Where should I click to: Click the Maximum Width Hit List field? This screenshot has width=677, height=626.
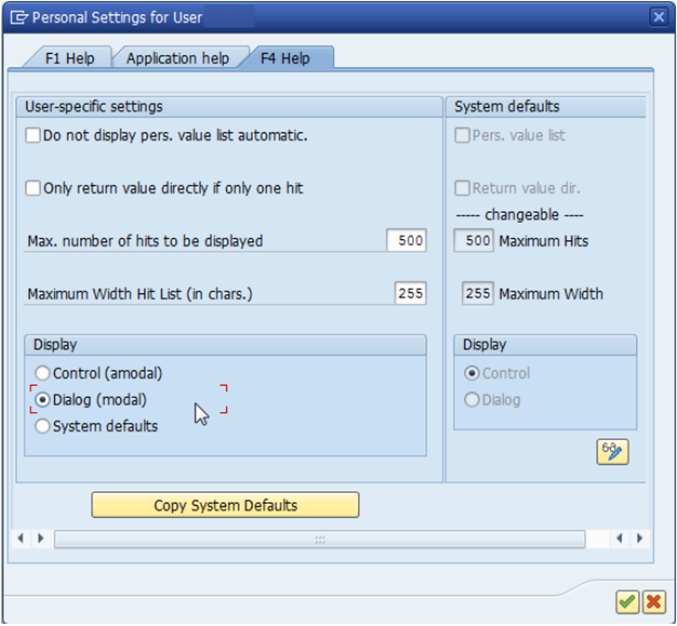[x=410, y=294]
